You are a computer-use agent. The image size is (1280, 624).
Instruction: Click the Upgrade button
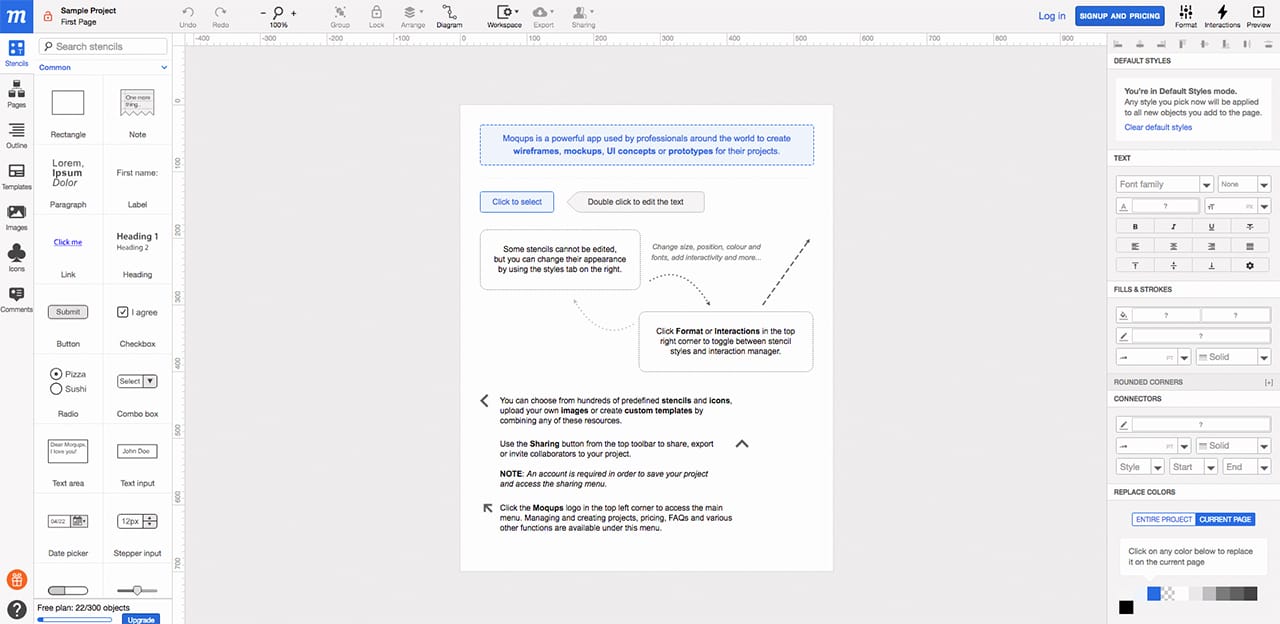141,620
